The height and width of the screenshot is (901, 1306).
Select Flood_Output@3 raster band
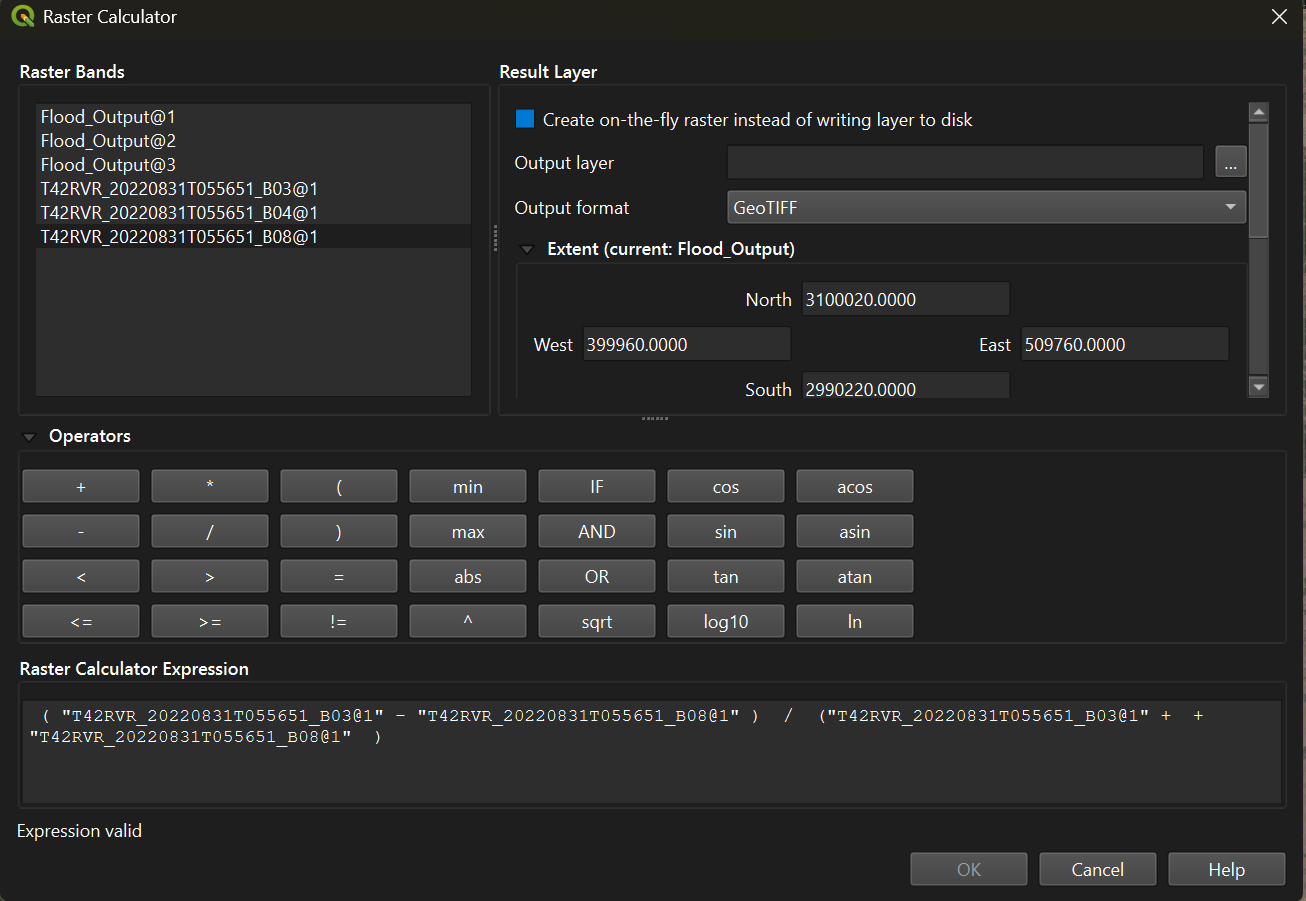pos(253,165)
